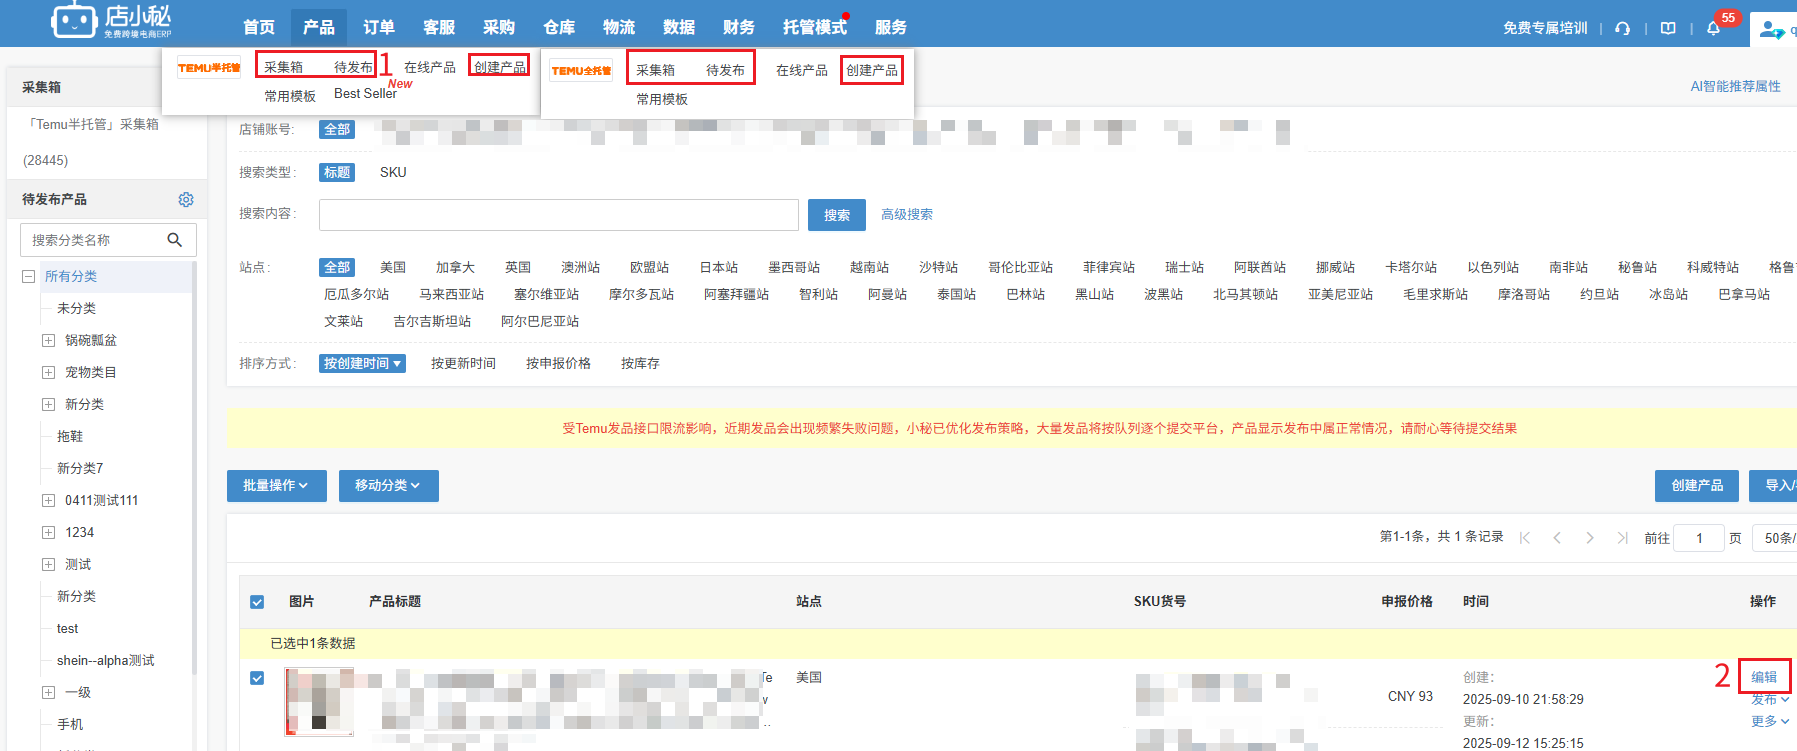The width and height of the screenshot is (1797, 751).
Task: Select the 拖鞋 category
Action: [70, 436]
